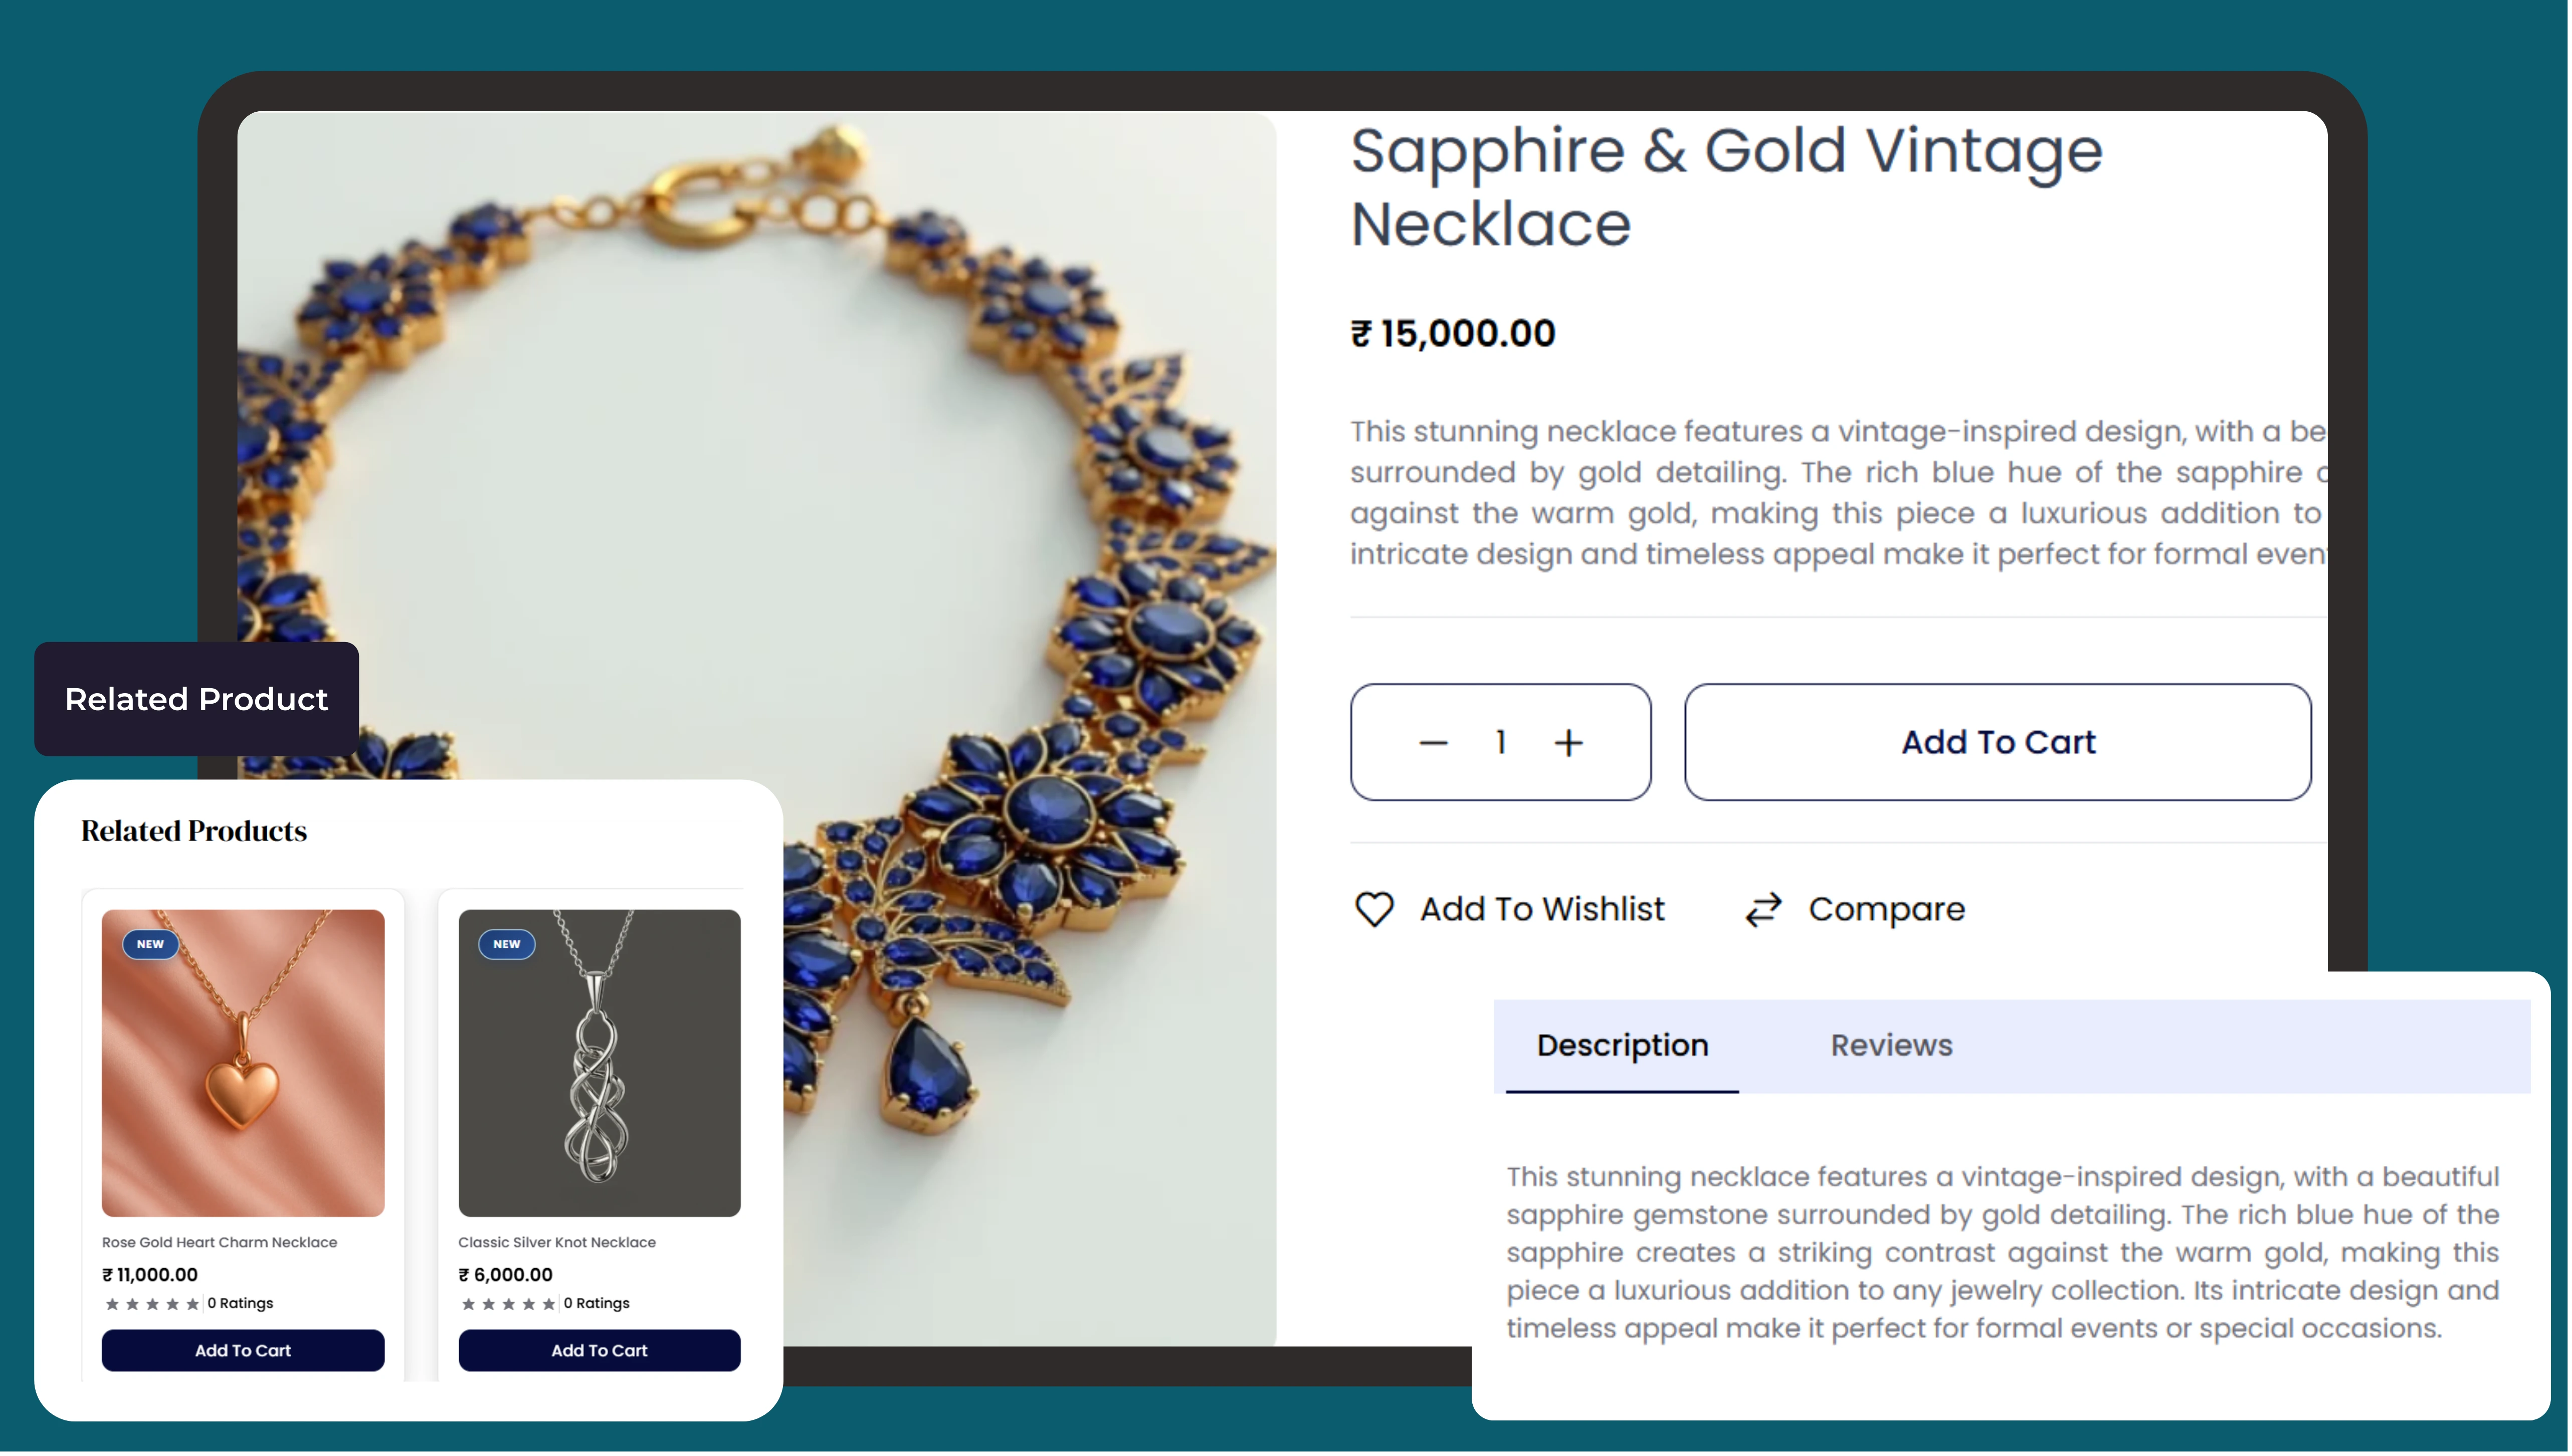Click the Add To Wishlist link
The image size is (2572, 1456).
[x=1542, y=910]
